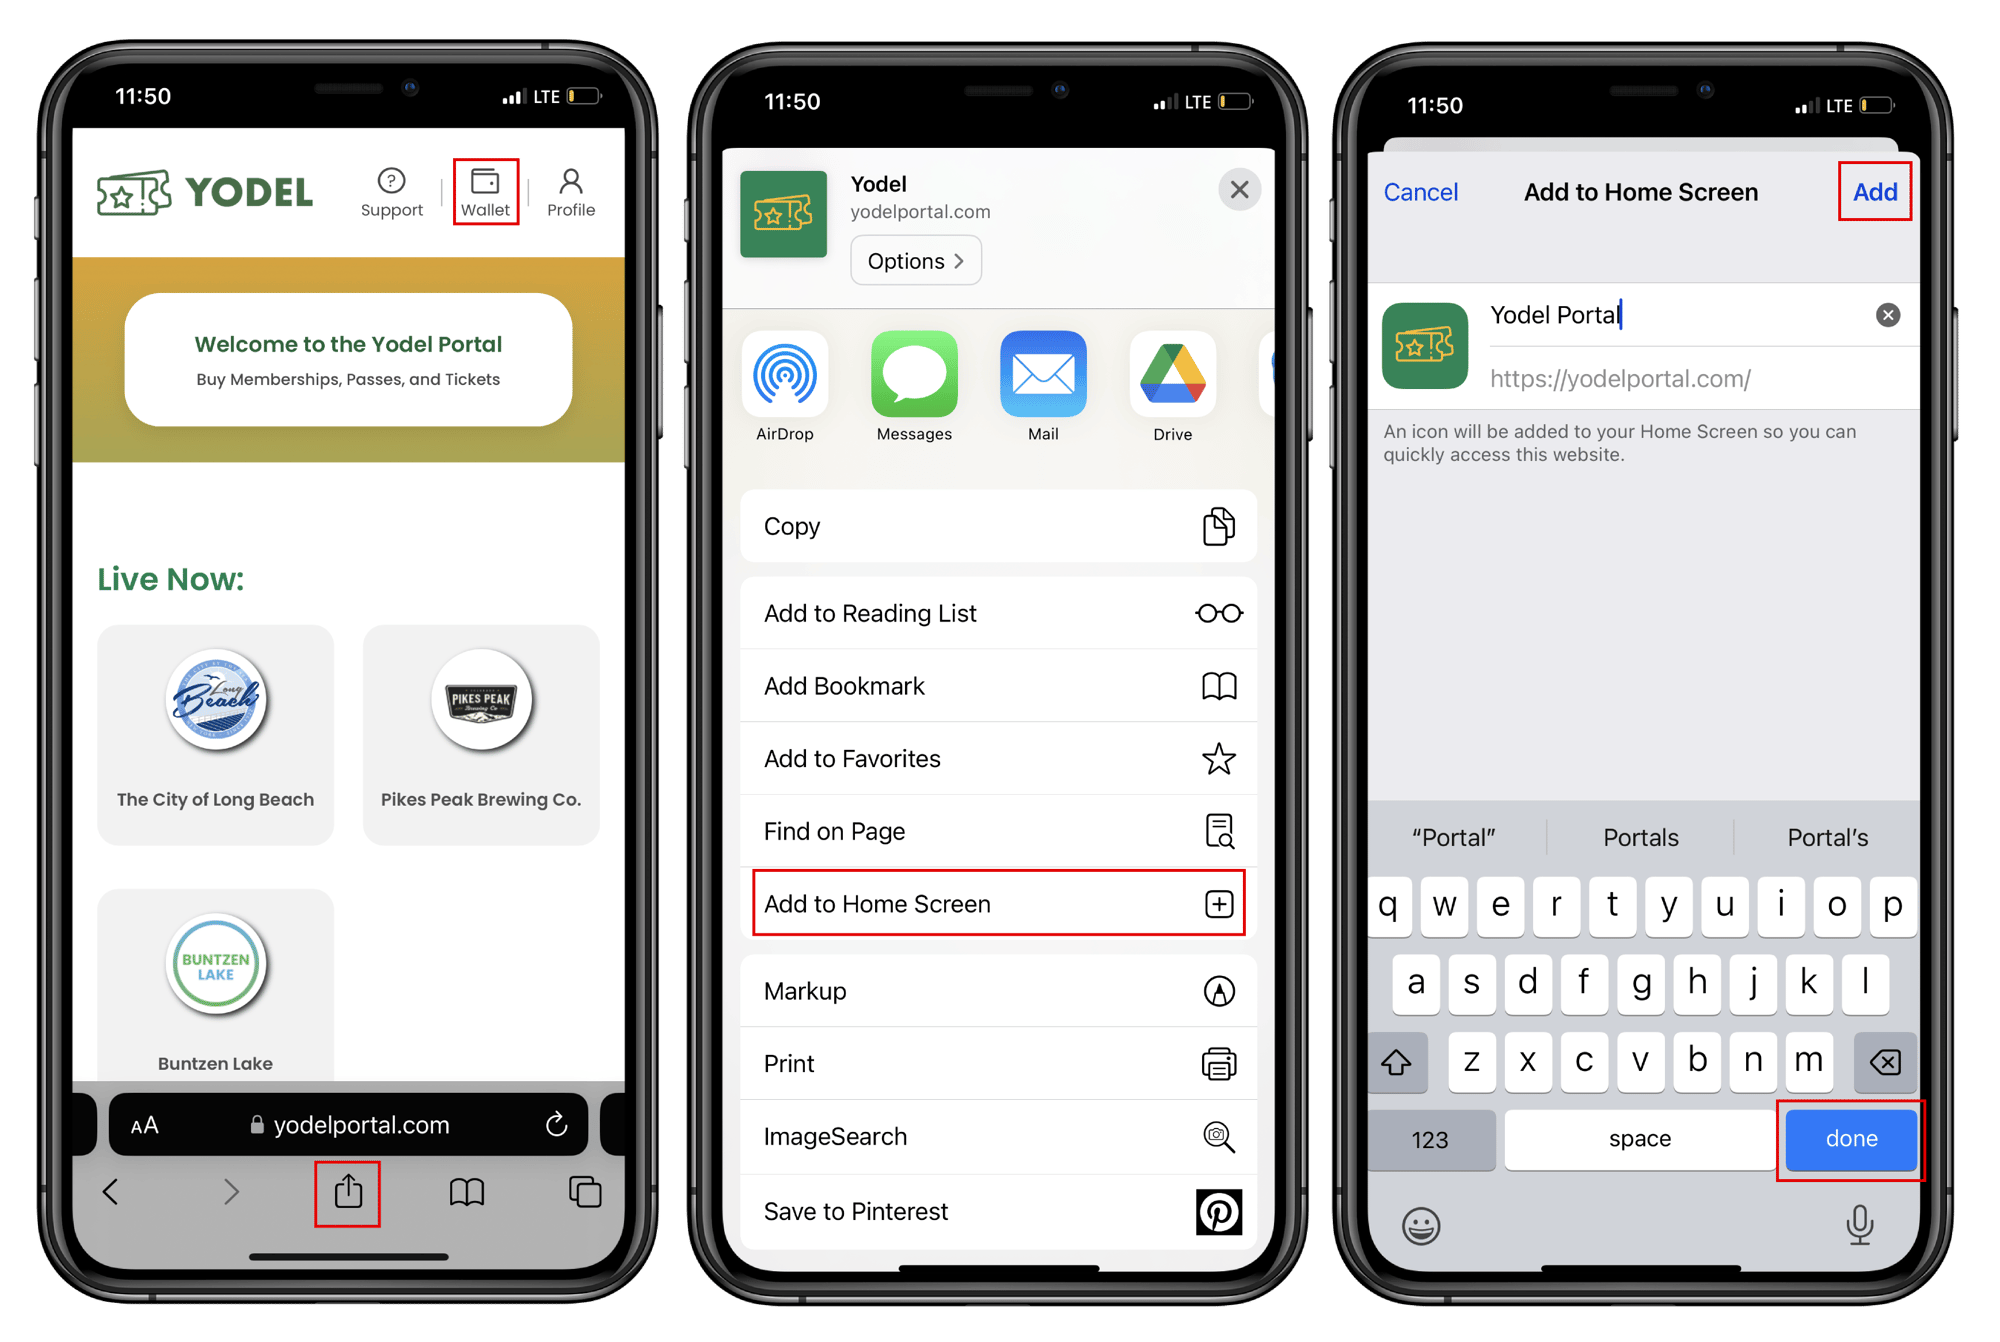Click the Add button to confirm shortcut

(x=1876, y=190)
